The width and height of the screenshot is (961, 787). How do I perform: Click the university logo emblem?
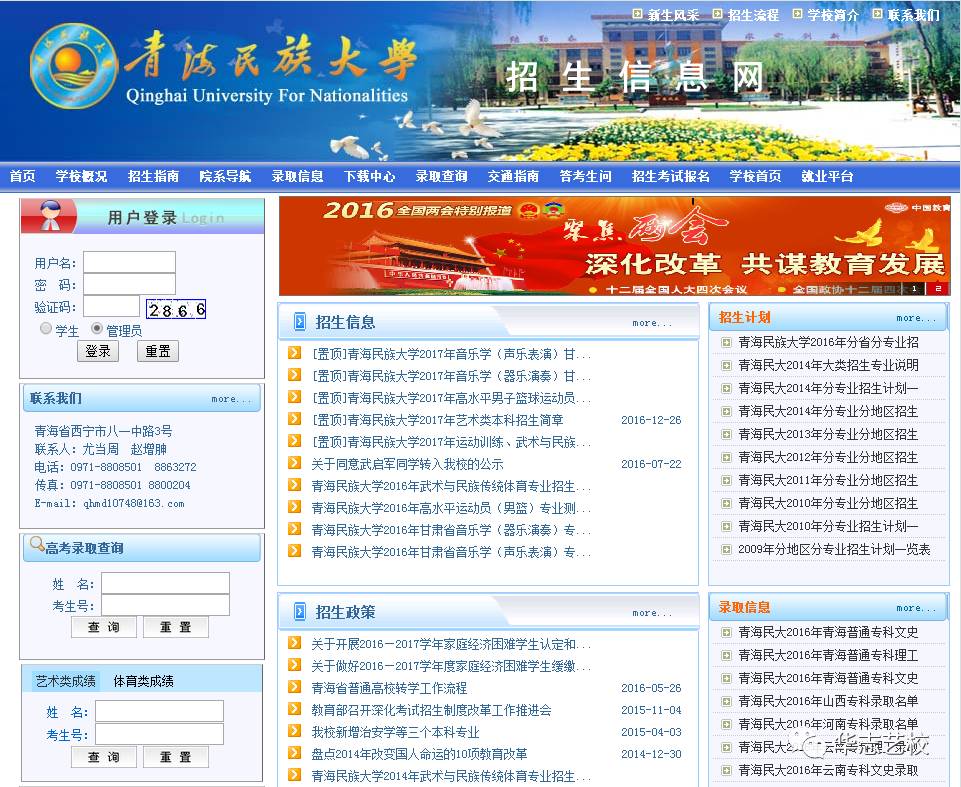point(74,66)
